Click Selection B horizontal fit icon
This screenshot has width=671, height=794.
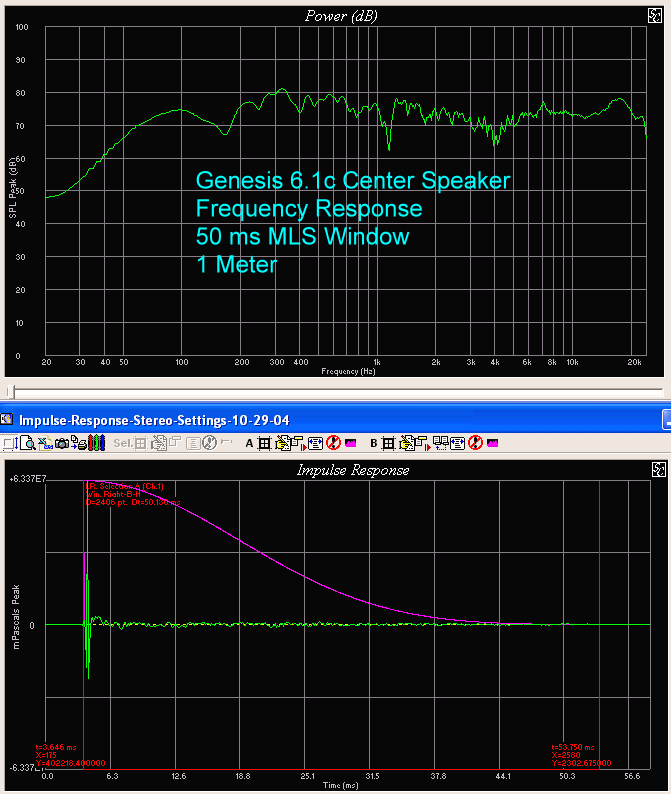(457, 444)
